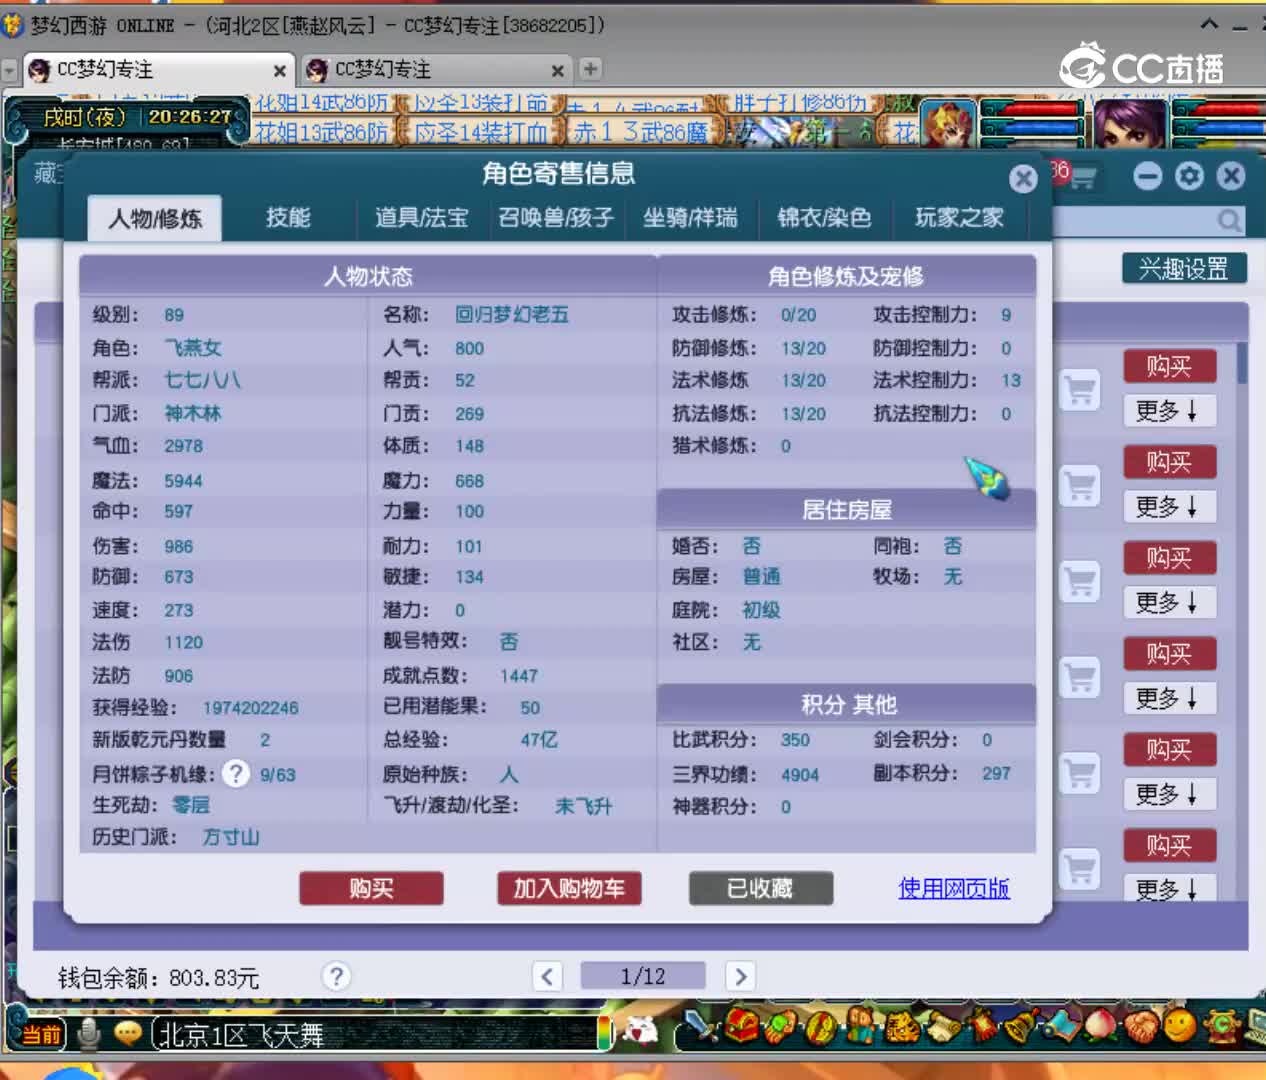The image size is (1266, 1080).
Task: Go to the next page arrow
Action: (x=740, y=976)
